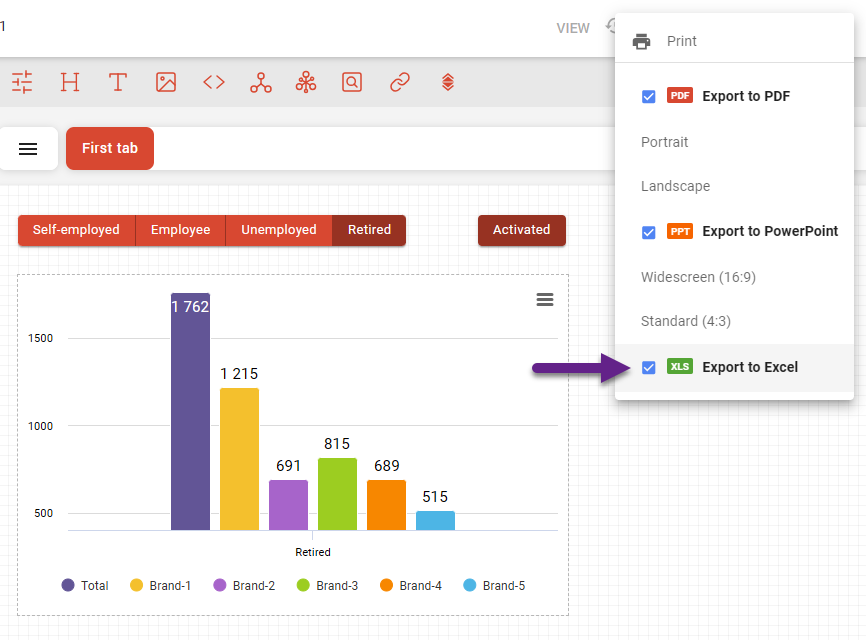Click the code embed brackets icon
This screenshot has width=866, height=640.
(214, 82)
